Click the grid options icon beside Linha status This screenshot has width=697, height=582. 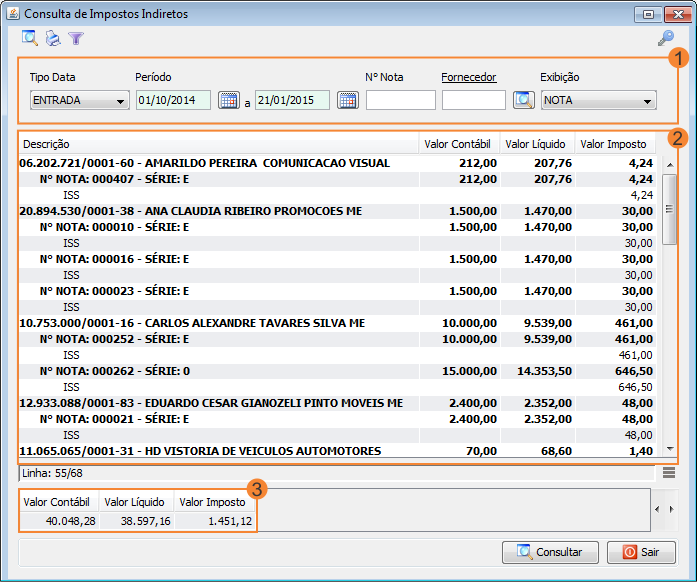click(x=669, y=473)
